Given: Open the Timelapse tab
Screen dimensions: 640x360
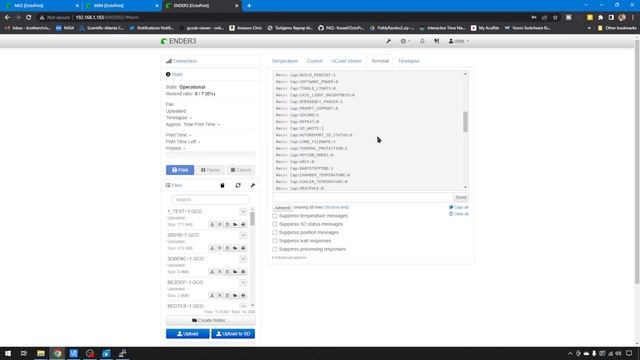Looking at the screenshot, I should 409,61.
